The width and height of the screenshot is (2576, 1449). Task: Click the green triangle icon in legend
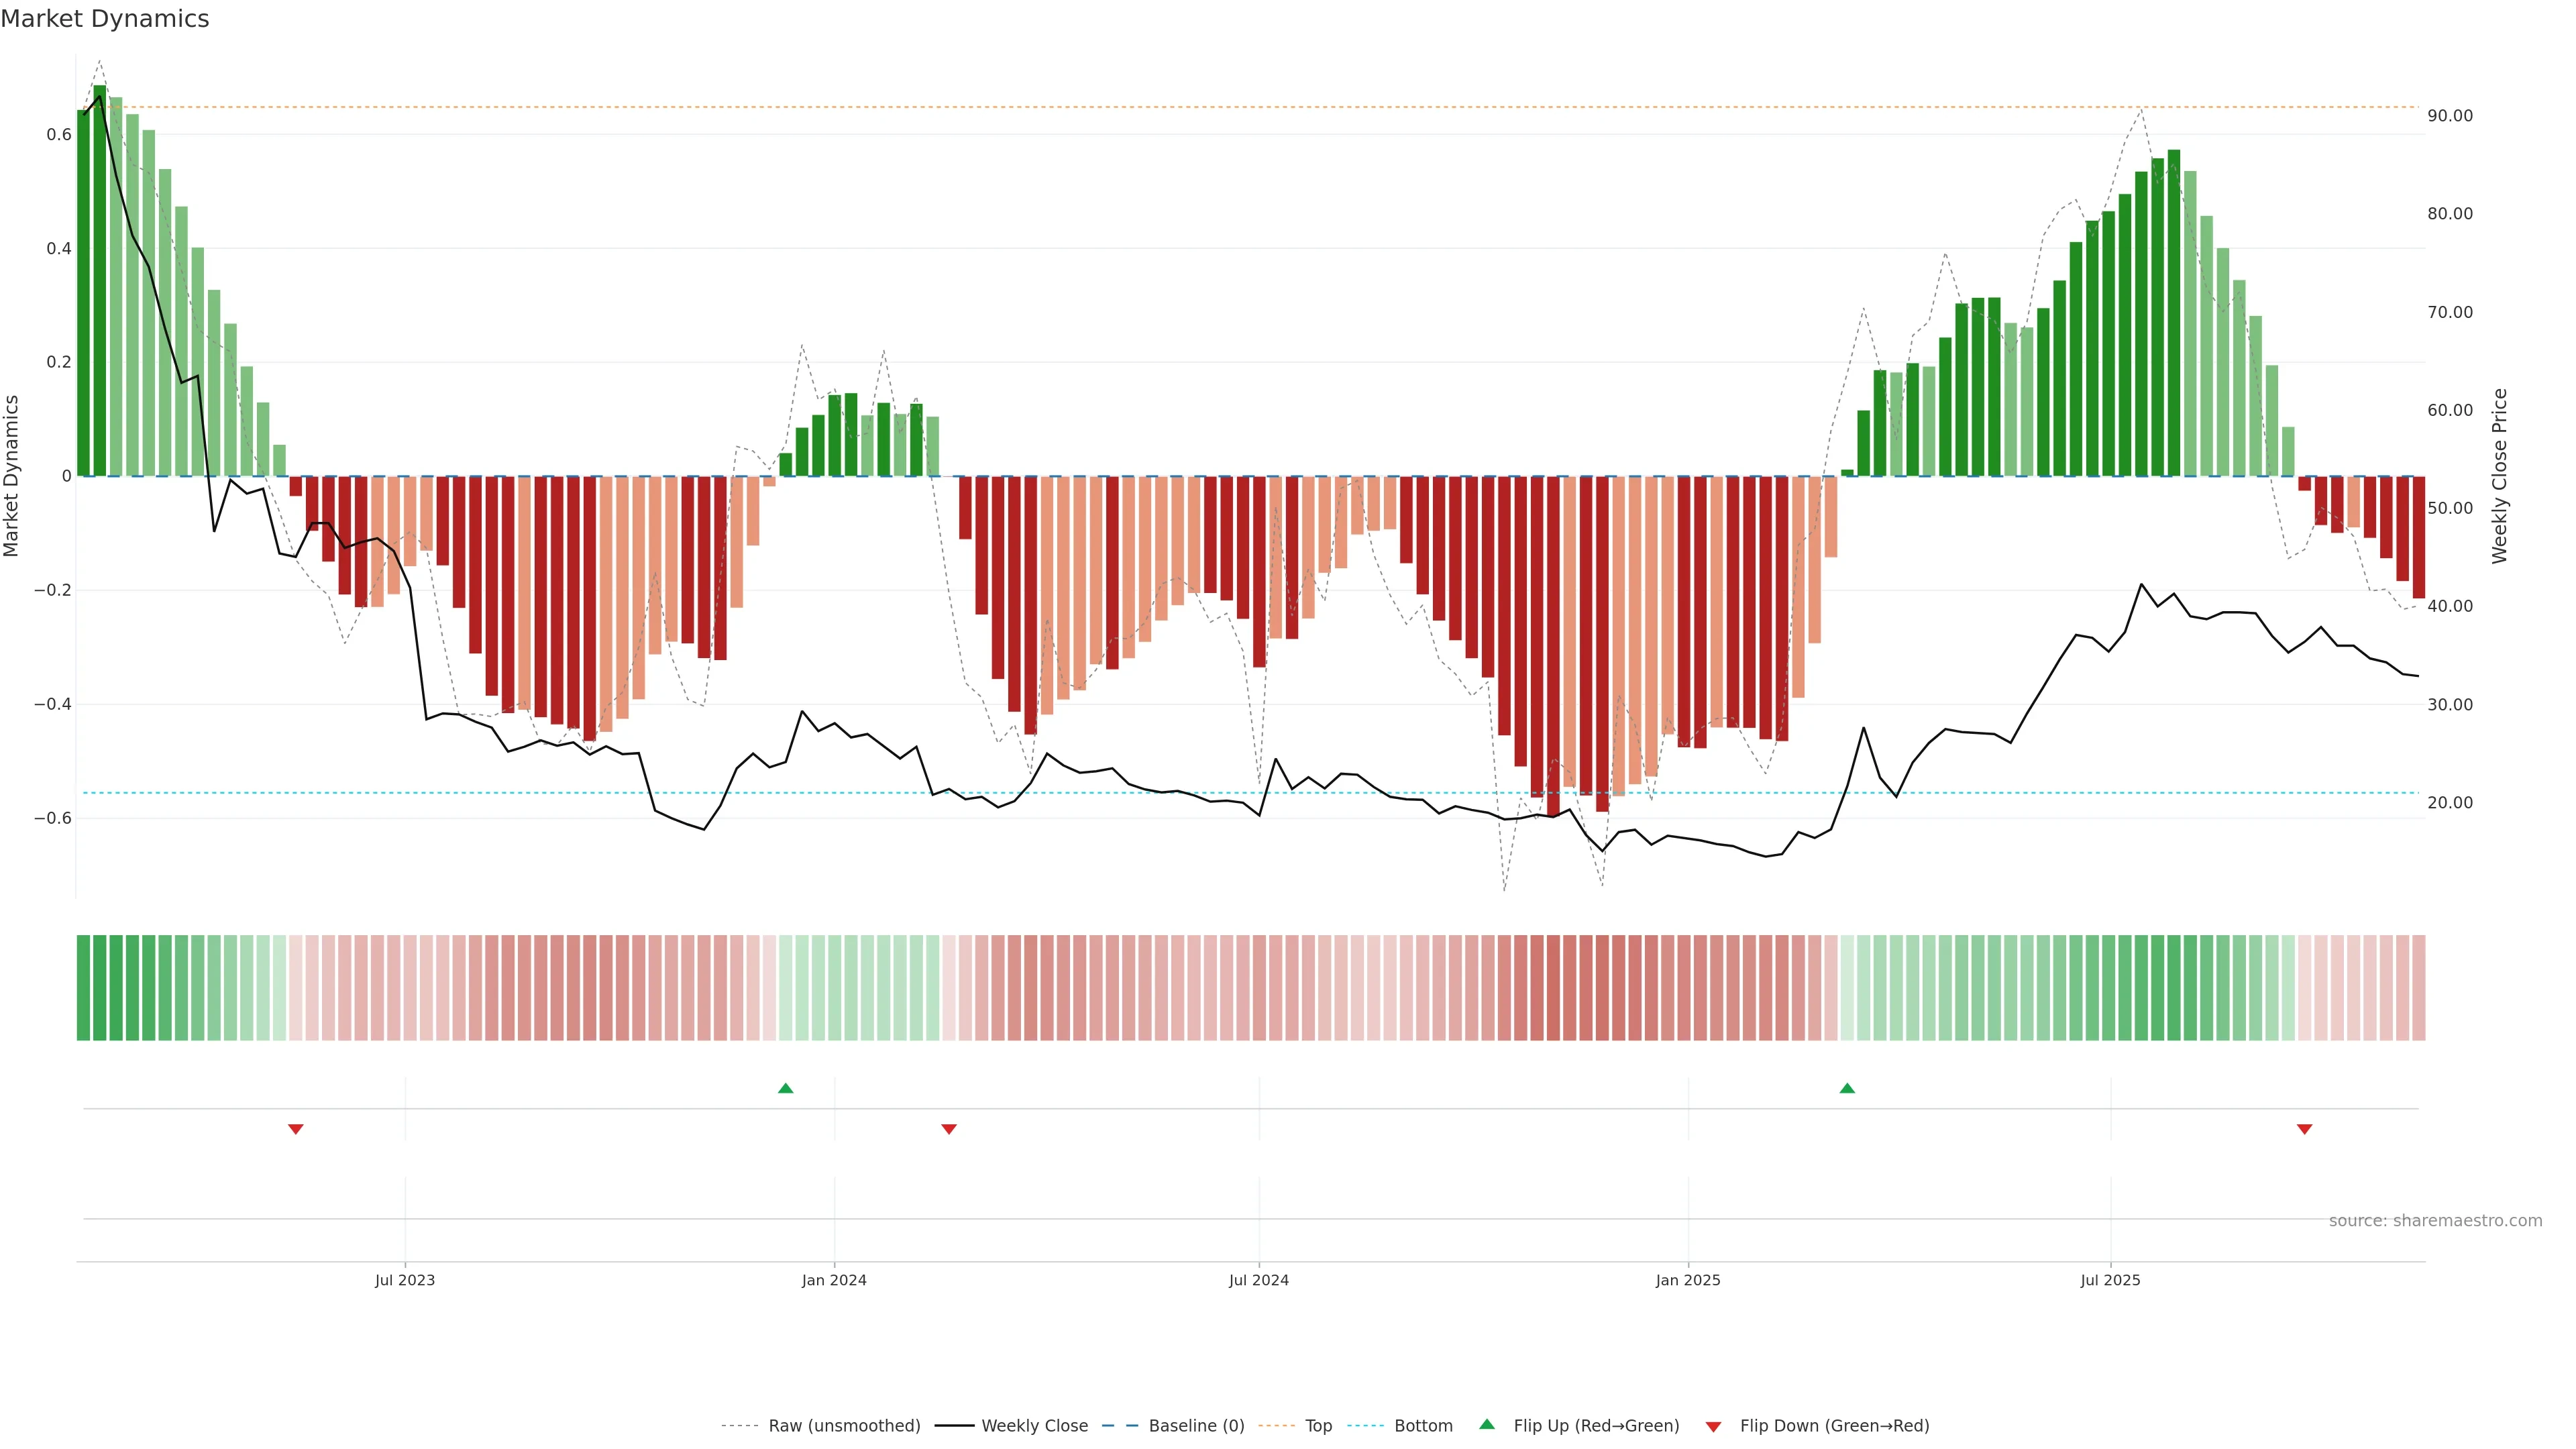(x=1487, y=1424)
